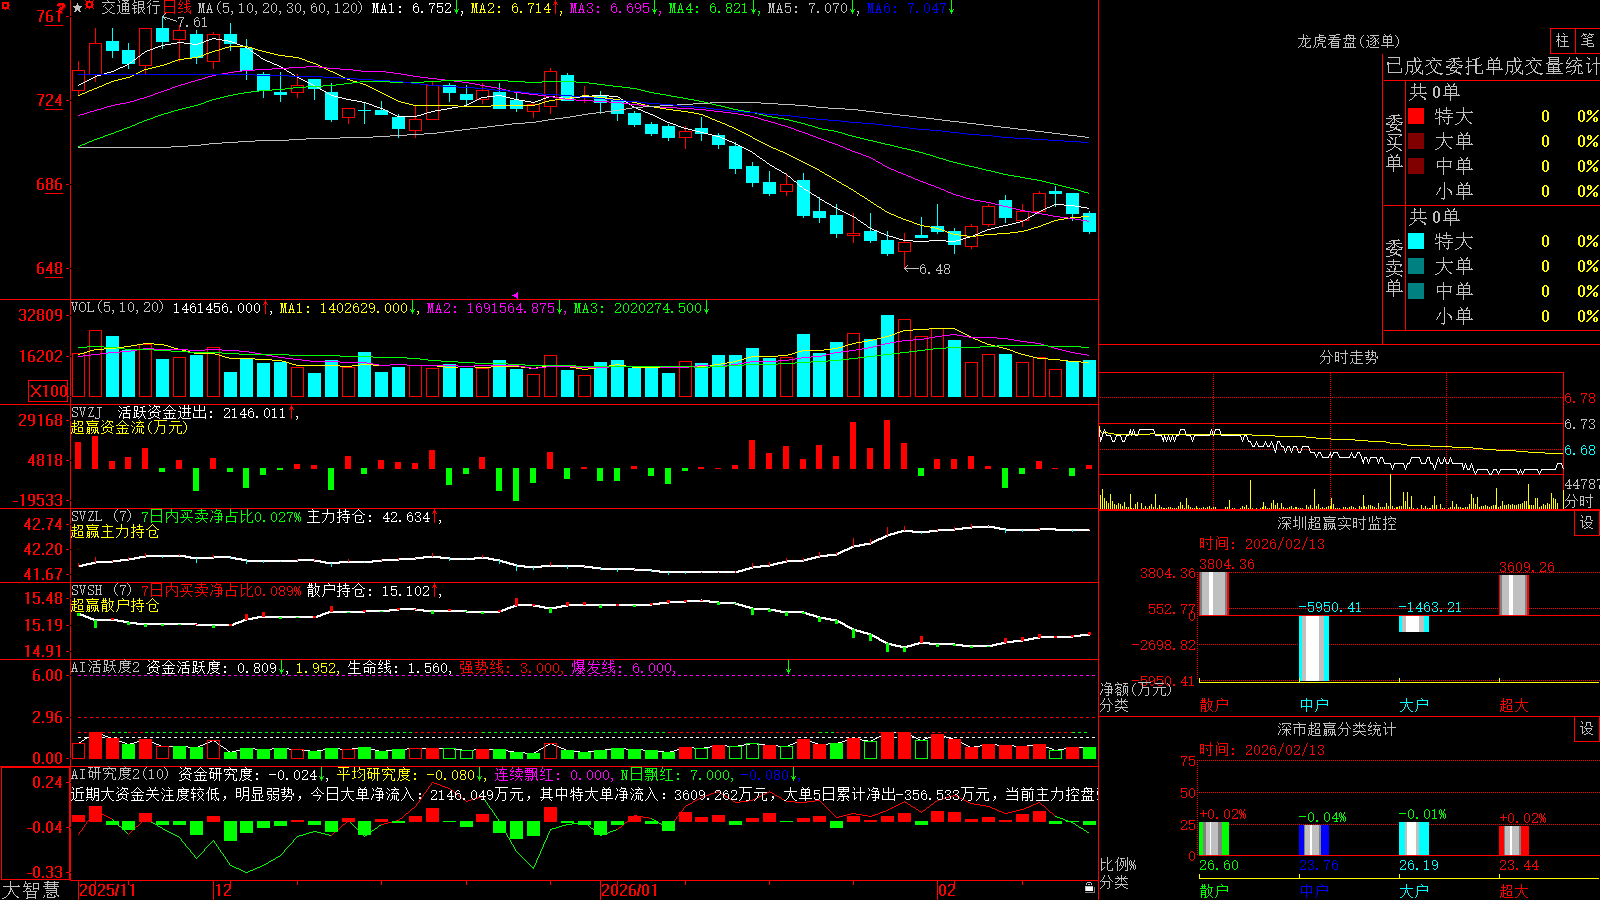Click the 已成交委托单成交量统计 header
The width and height of the screenshot is (1600, 900).
click(1492, 66)
